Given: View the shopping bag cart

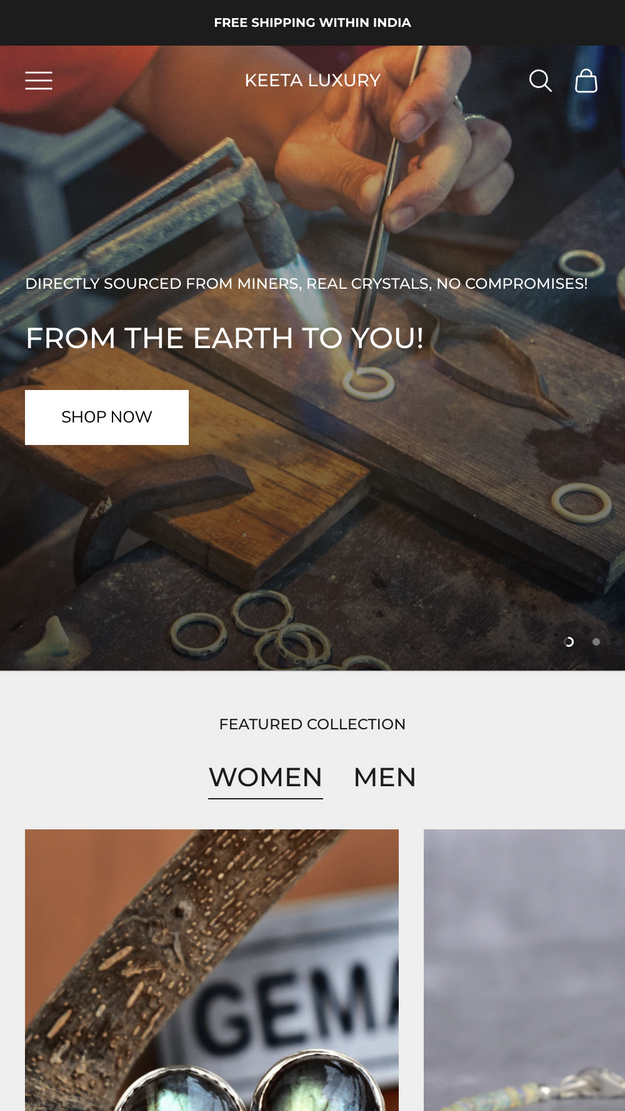Looking at the screenshot, I should [x=586, y=81].
